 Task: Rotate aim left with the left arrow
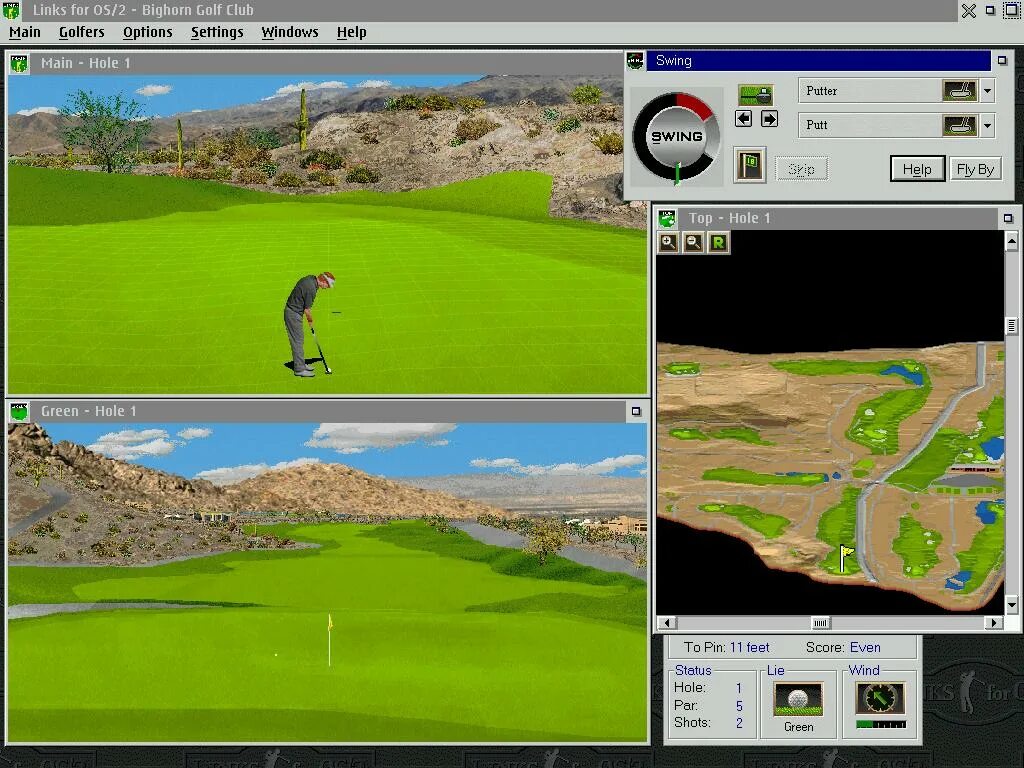coord(743,119)
